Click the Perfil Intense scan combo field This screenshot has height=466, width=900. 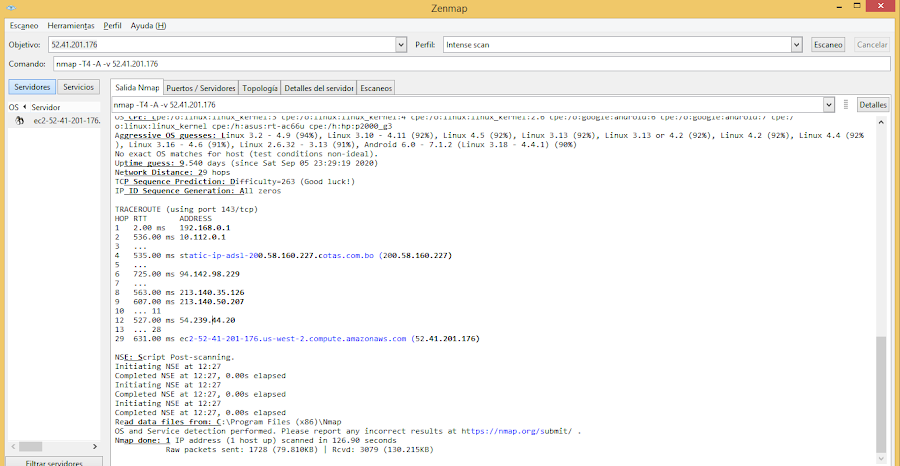pyautogui.click(x=617, y=45)
